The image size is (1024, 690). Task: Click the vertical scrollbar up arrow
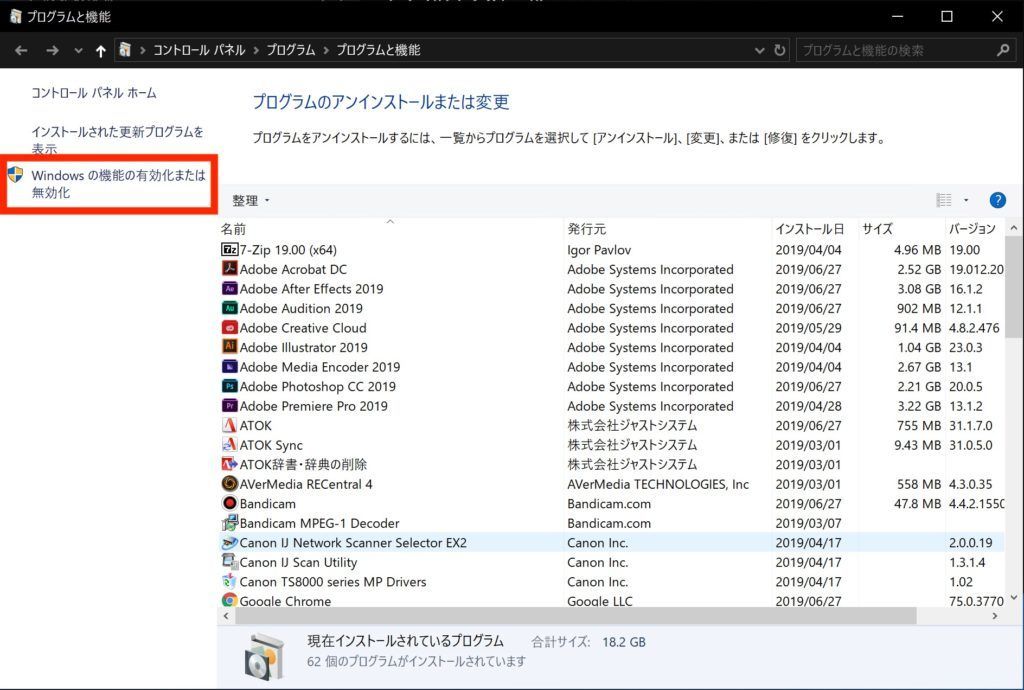point(1014,228)
